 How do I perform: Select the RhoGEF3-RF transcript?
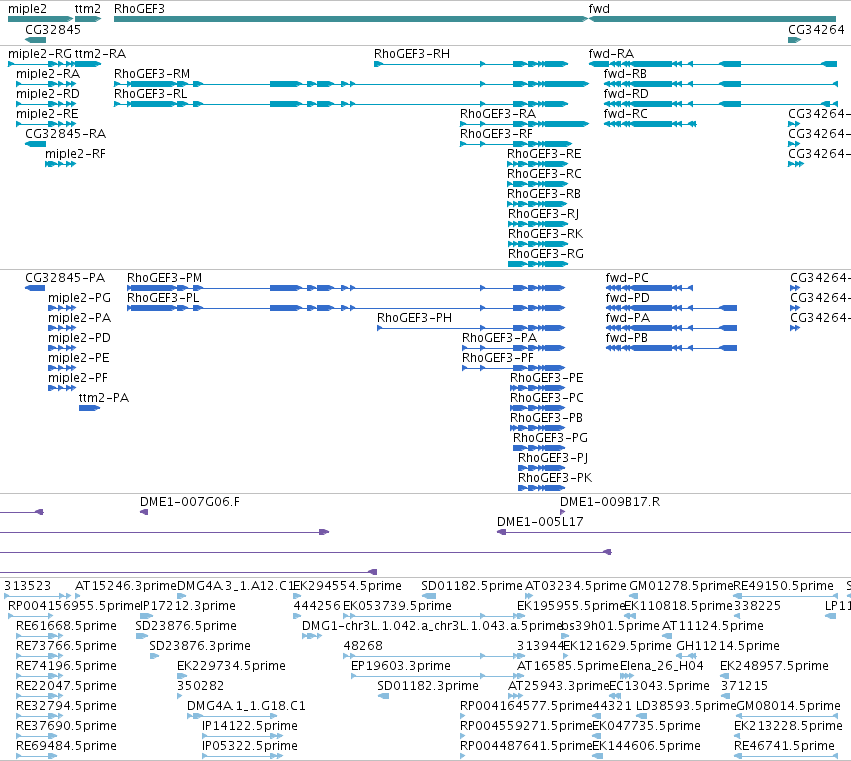point(514,144)
